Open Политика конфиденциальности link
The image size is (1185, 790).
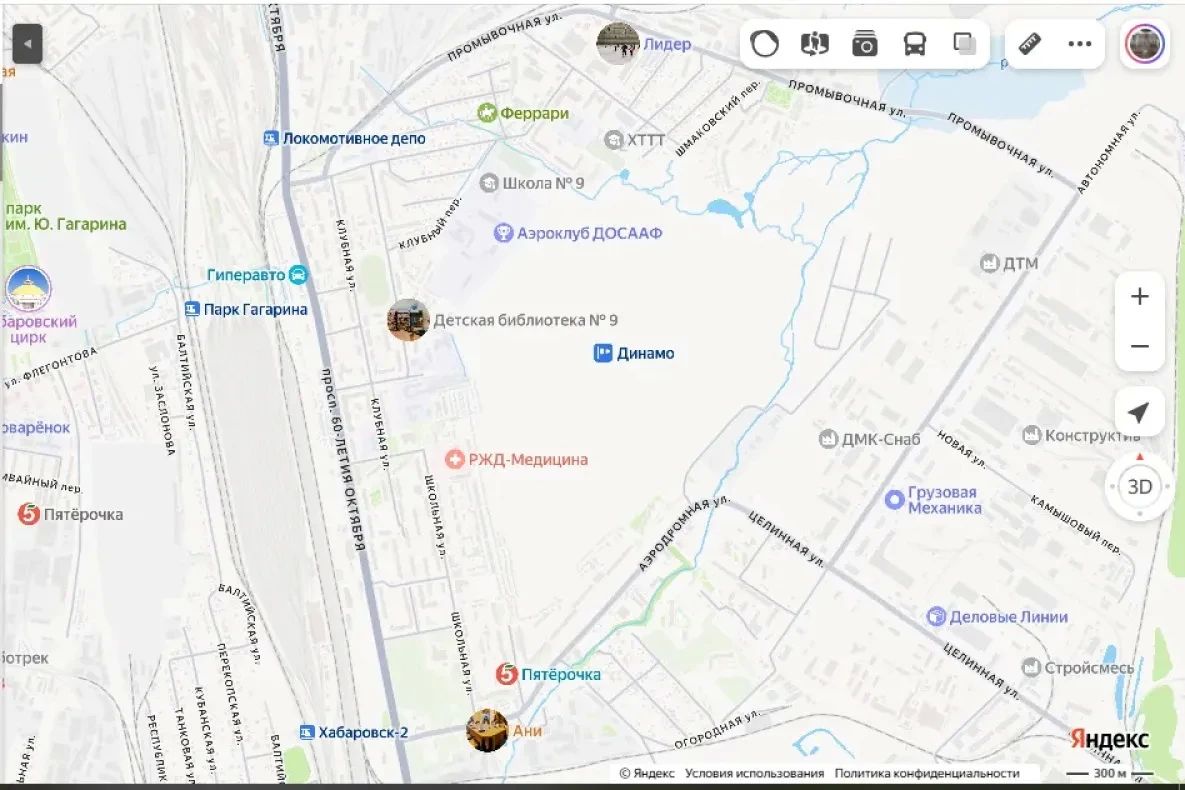tap(927, 773)
